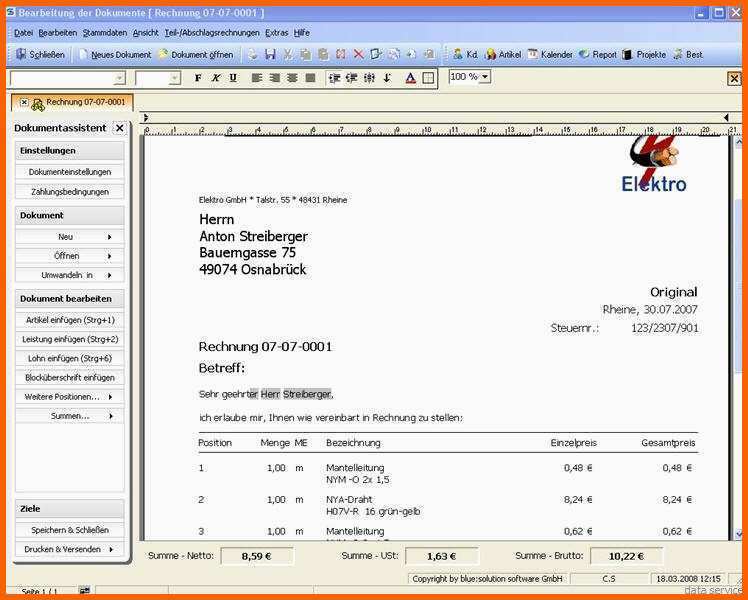This screenshot has height=600, width=748.
Task: Close the Dokumentassistent panel
Action: [x=120, y=128]
